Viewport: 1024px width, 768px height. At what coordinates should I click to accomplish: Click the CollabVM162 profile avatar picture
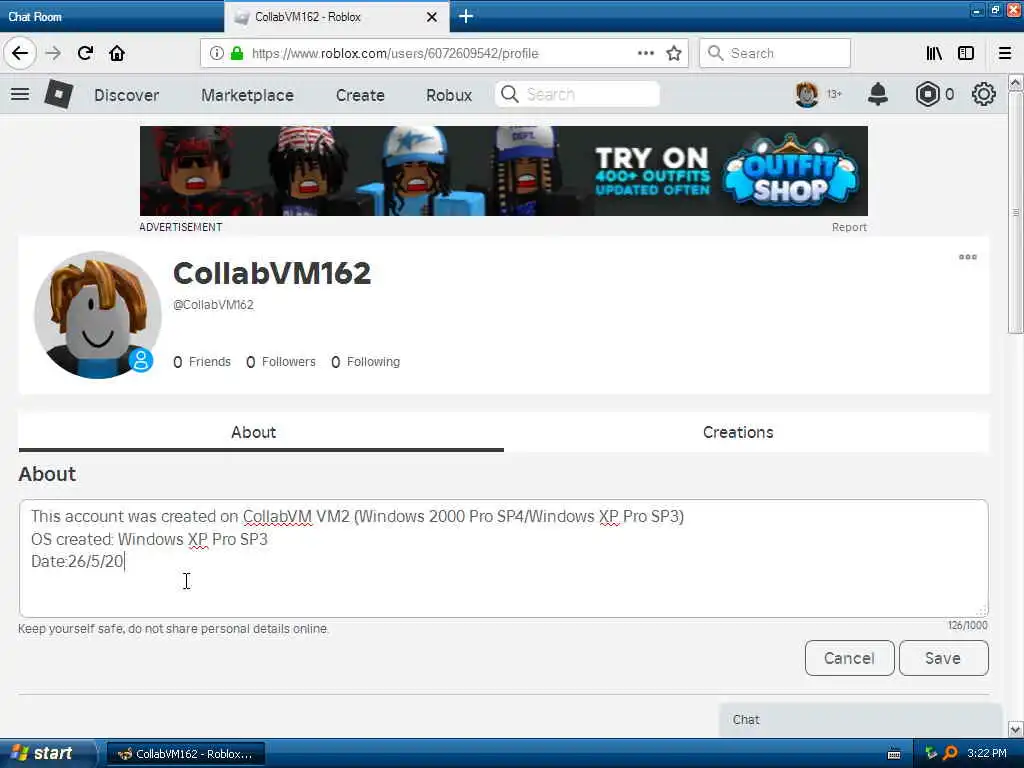(98, 315)
